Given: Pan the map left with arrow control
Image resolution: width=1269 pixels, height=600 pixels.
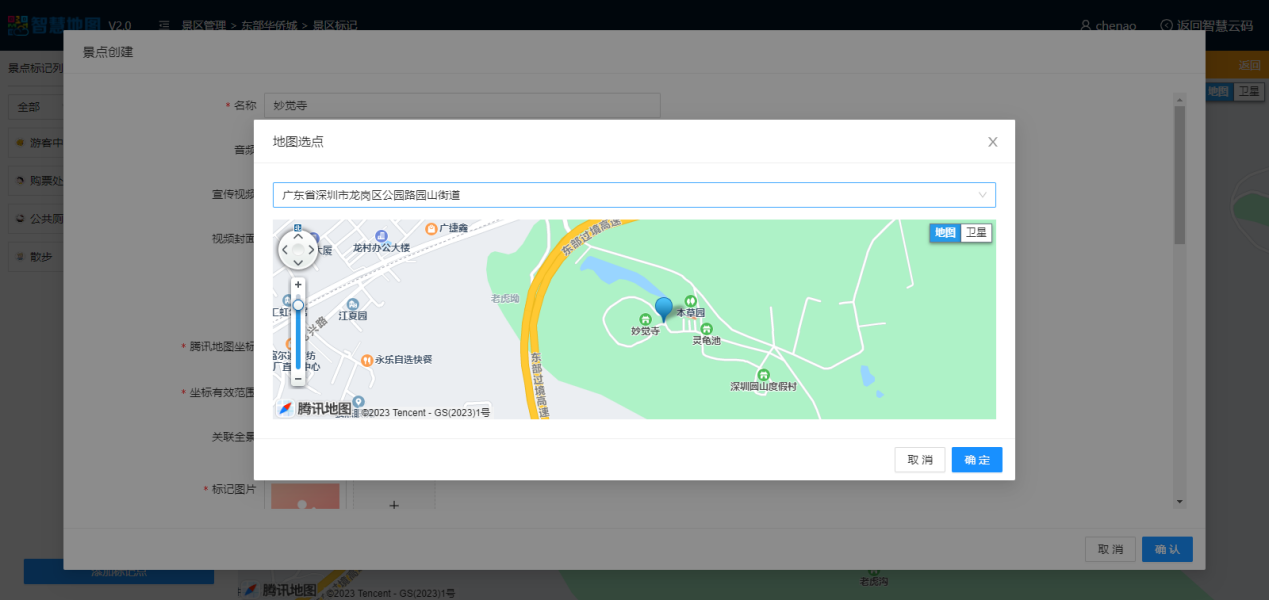Looking at the screenshot, I should click(x=283, y=249).
